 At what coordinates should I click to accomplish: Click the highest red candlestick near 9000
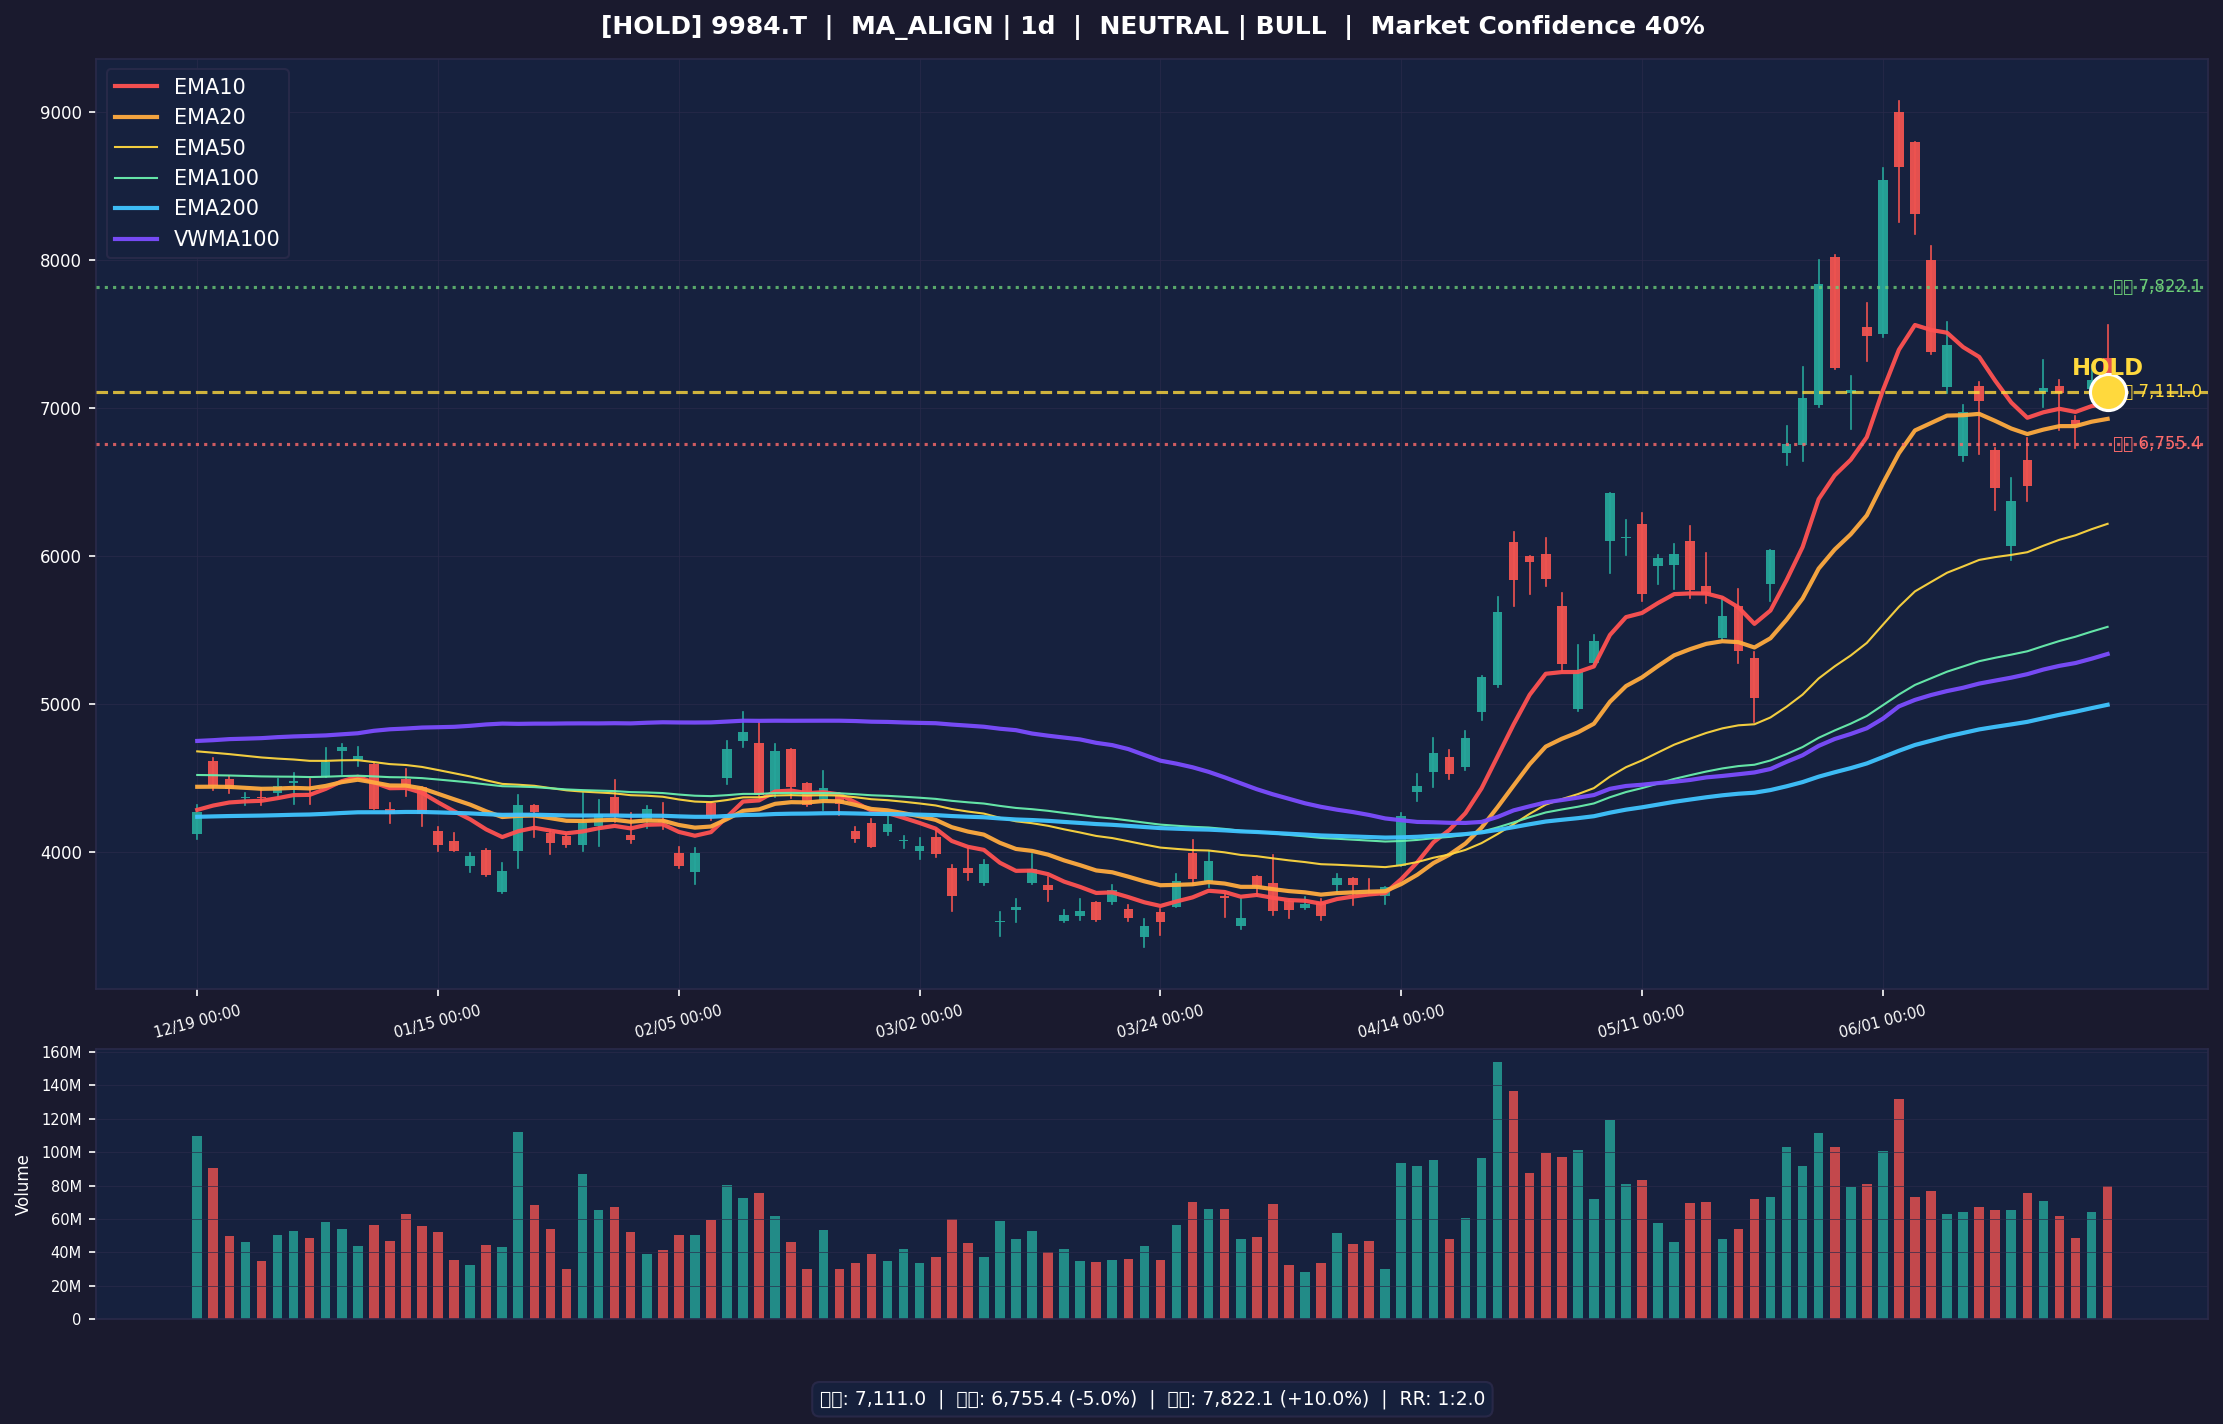(1898, 139)
